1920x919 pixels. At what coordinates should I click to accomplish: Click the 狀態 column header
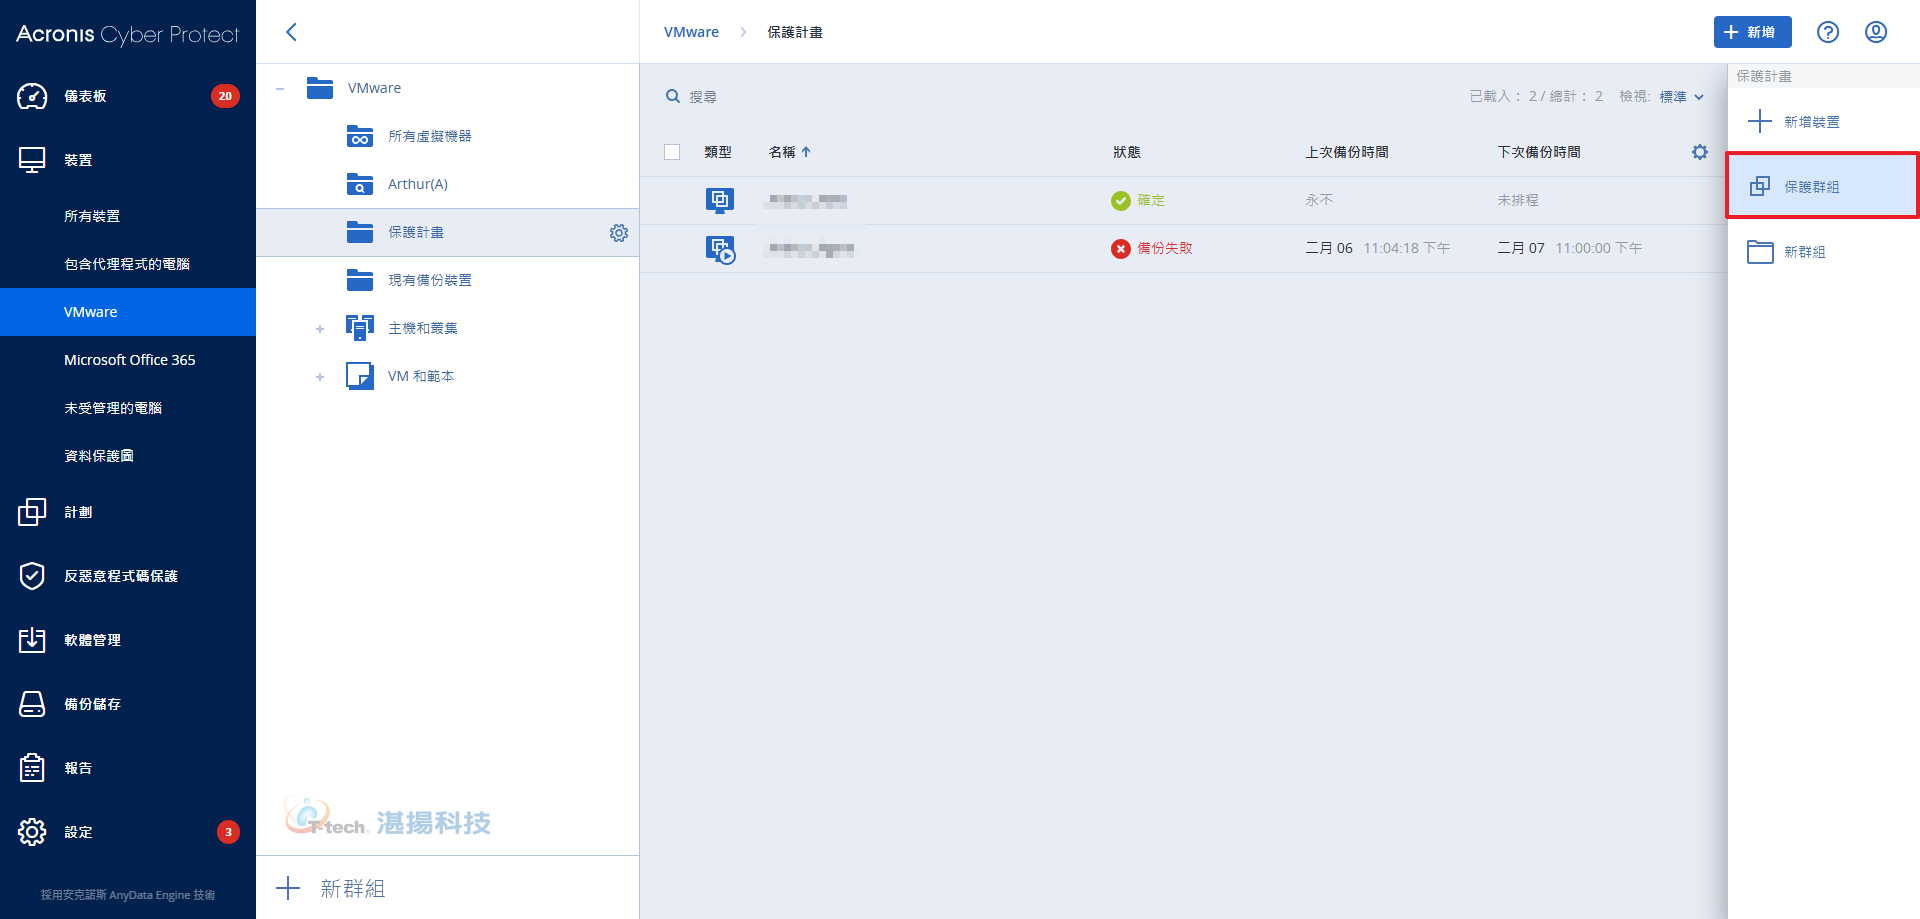tap(1126, 152)
